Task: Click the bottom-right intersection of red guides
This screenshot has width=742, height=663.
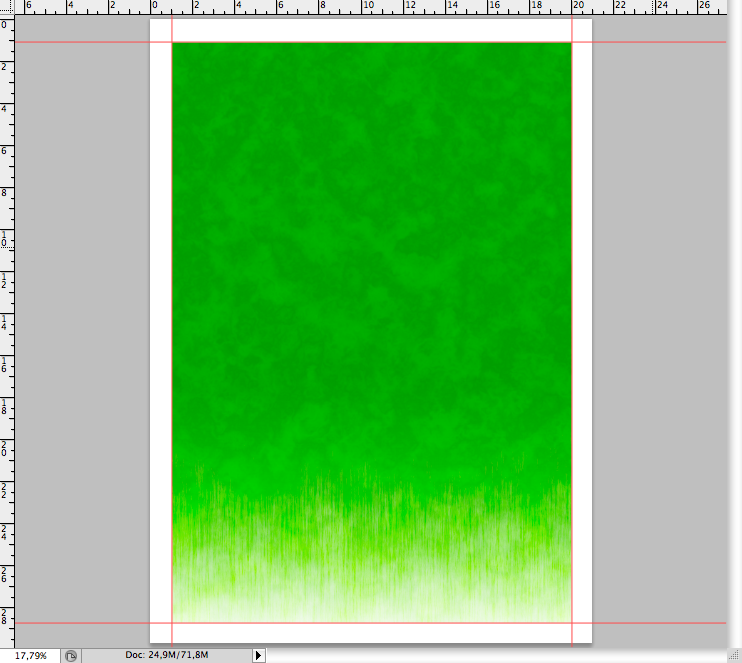Action: pos(572,623)
